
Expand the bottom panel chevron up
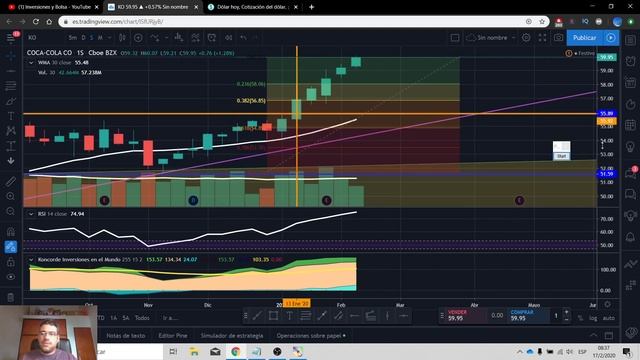593,336
